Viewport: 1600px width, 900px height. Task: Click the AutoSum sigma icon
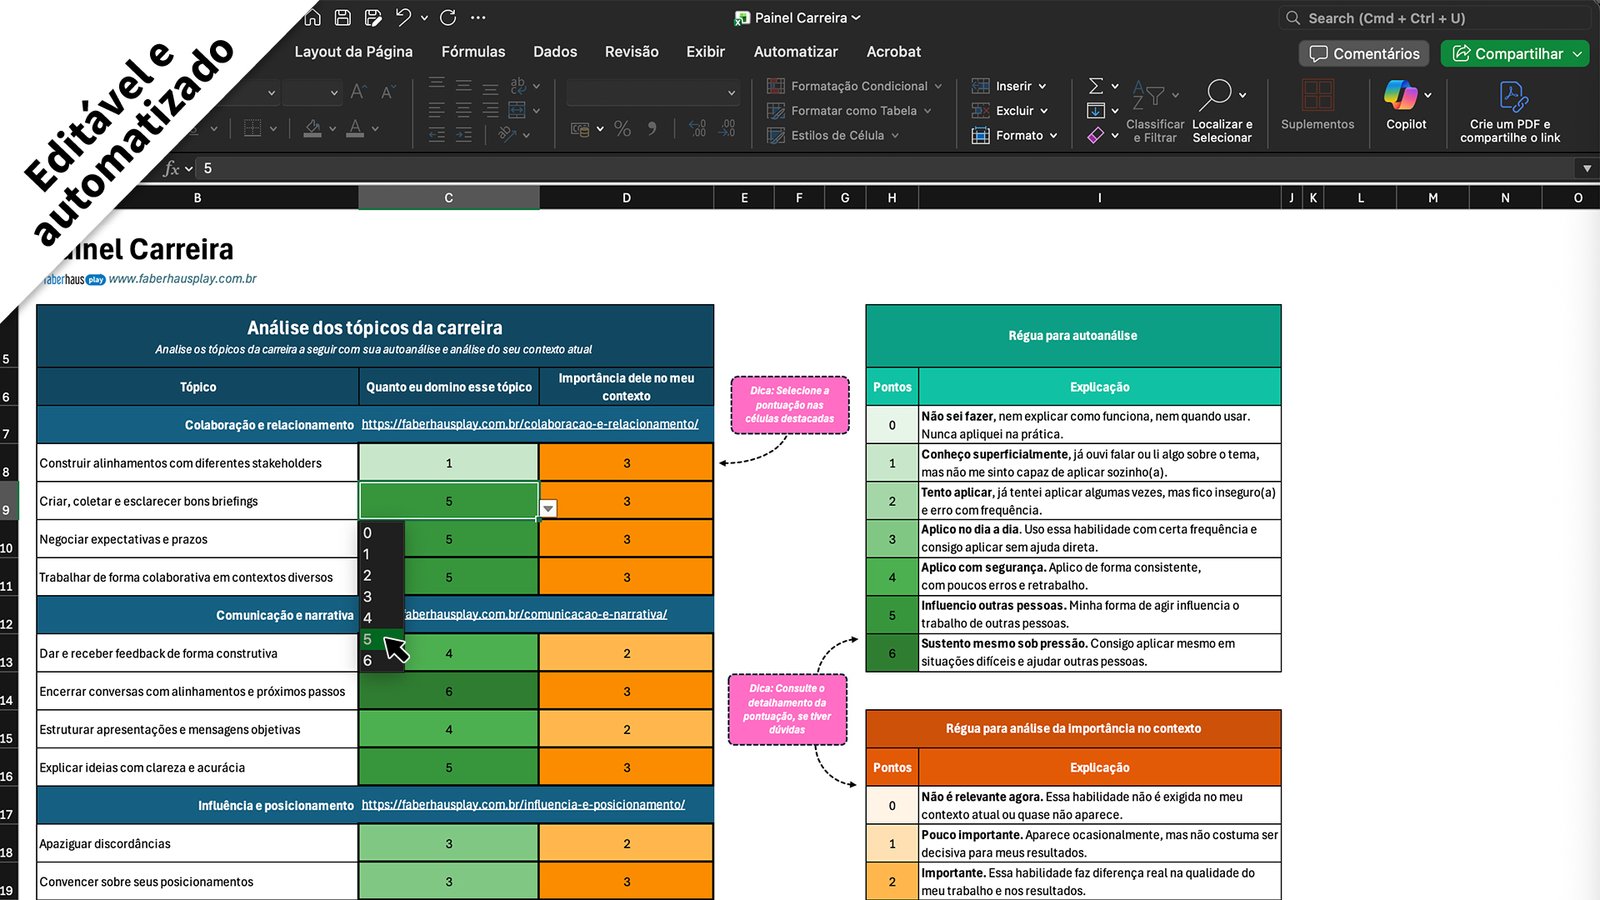click(1096, 86)
